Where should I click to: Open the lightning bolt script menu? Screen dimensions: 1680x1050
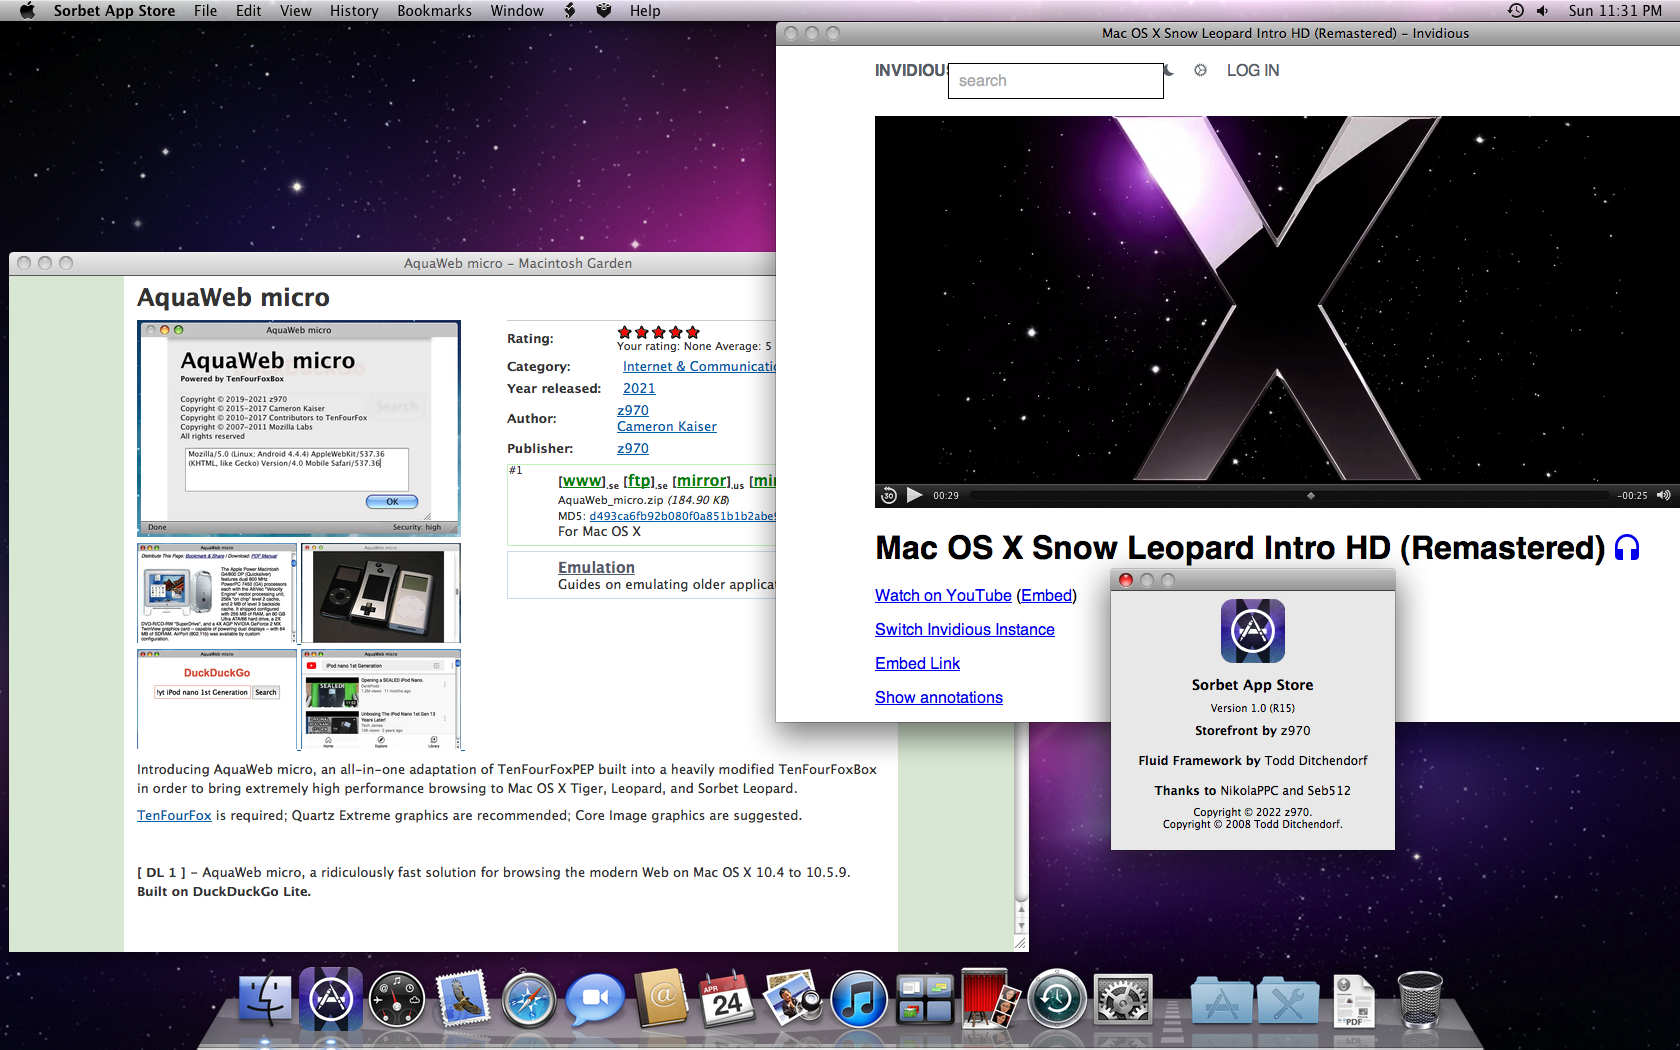click(570, 10)
